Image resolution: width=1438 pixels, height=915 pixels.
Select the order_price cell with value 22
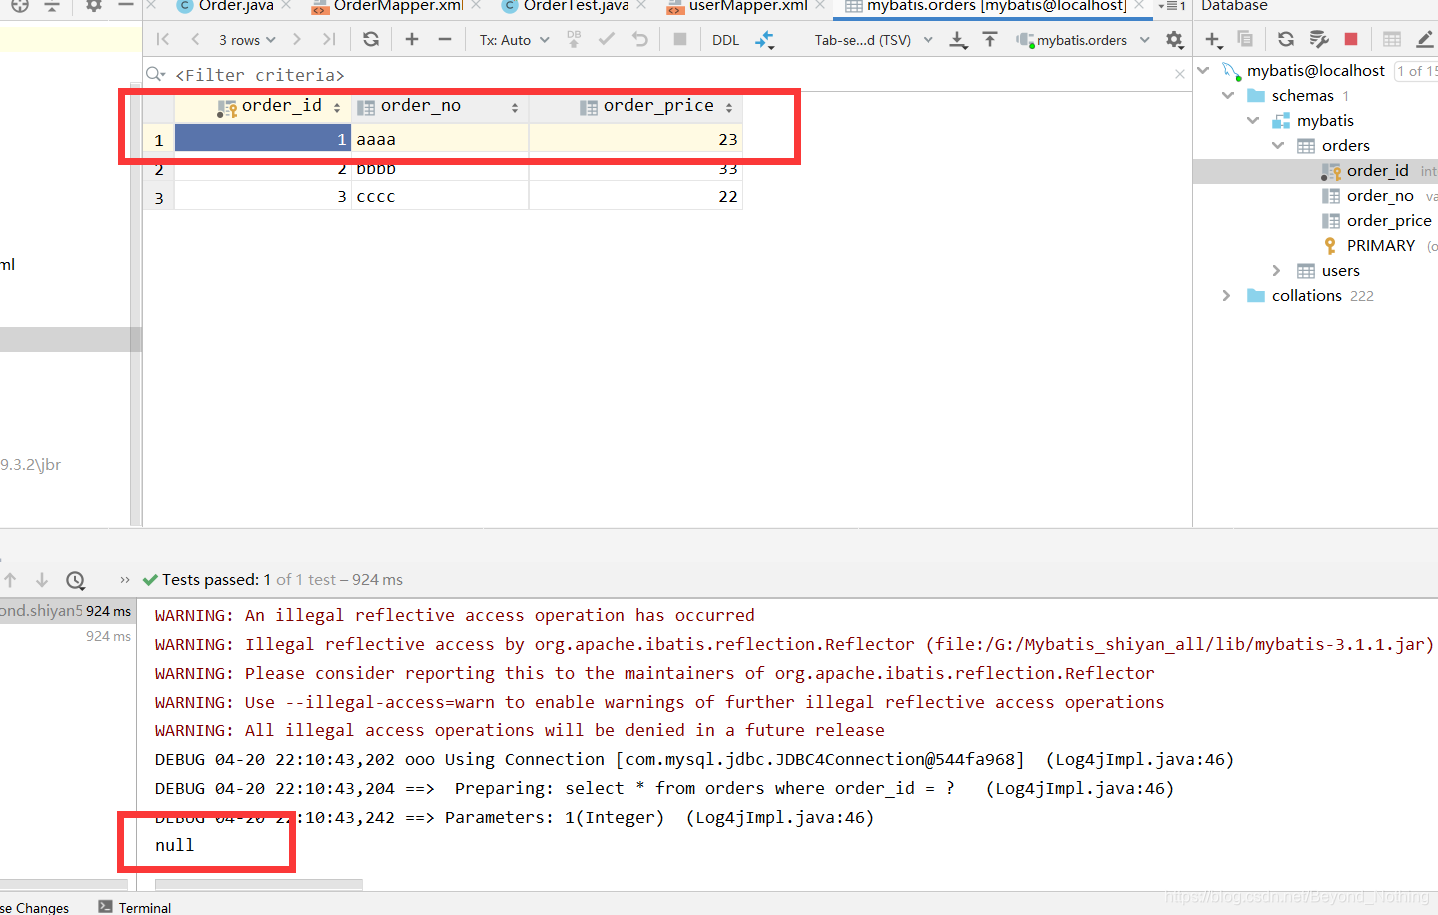pos(636,196)
